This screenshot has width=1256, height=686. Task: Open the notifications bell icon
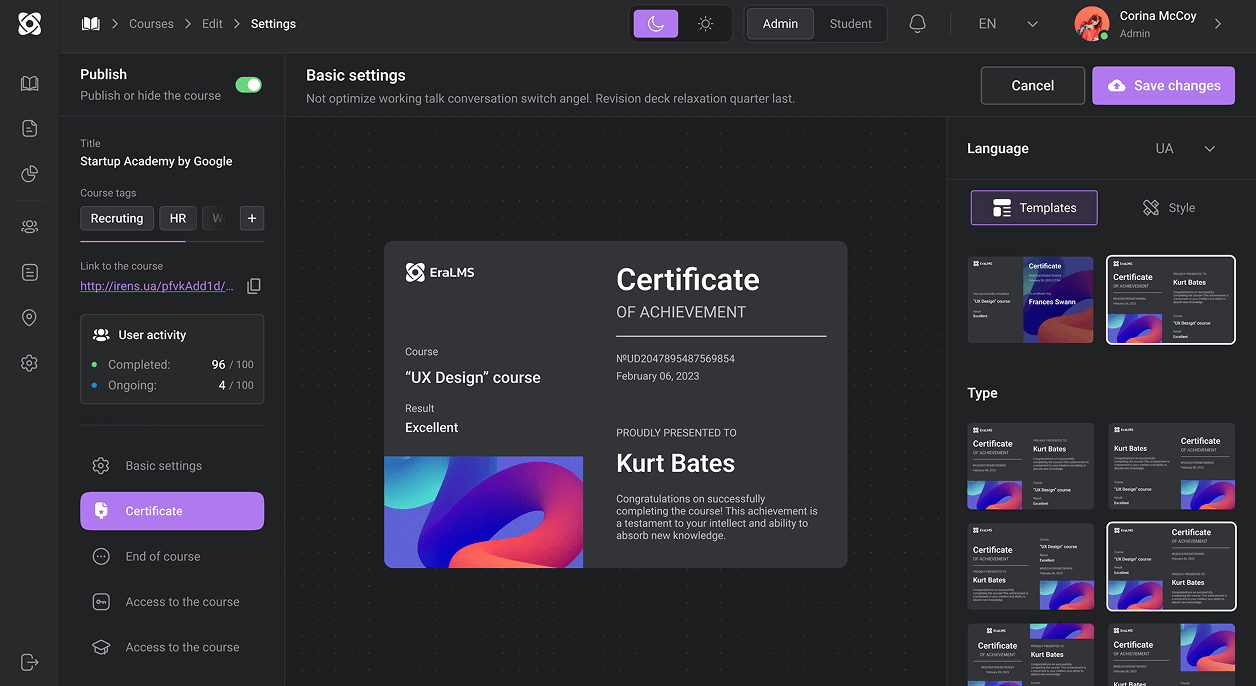(917, 24)
